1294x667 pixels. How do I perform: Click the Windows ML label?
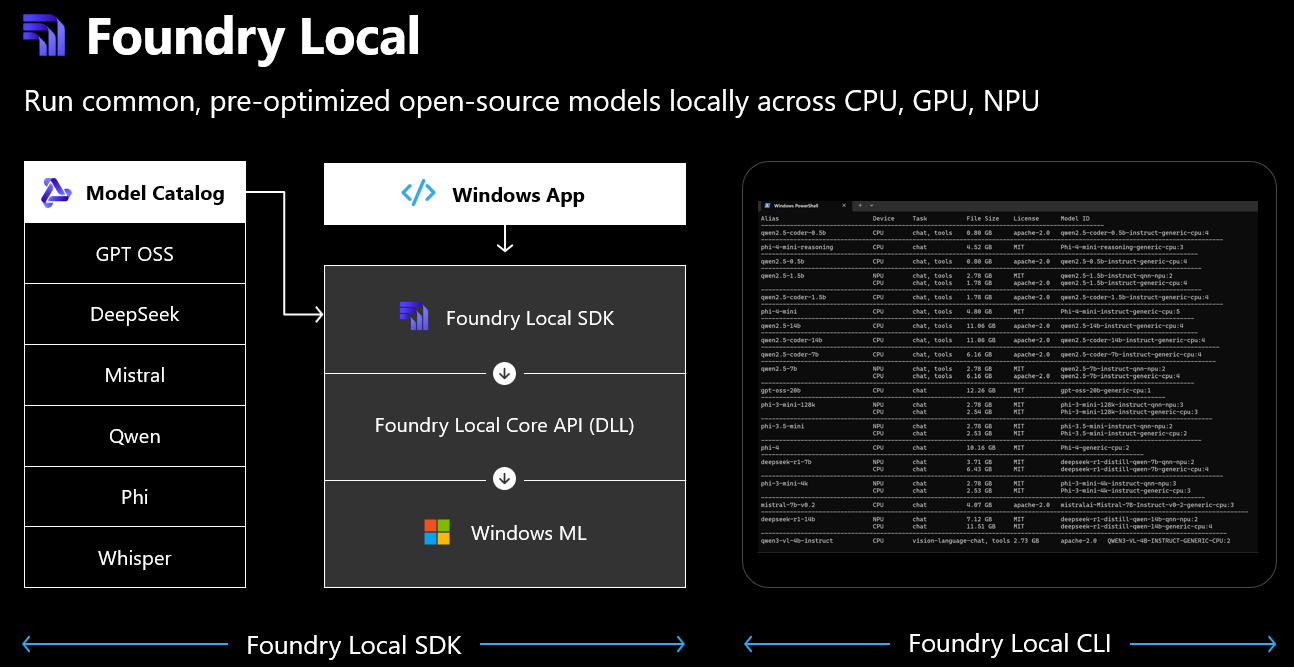528,533
